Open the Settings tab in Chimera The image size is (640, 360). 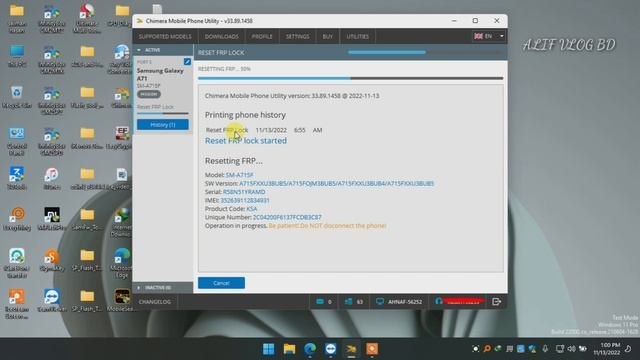pyautogui.click(x=297, y=36)
